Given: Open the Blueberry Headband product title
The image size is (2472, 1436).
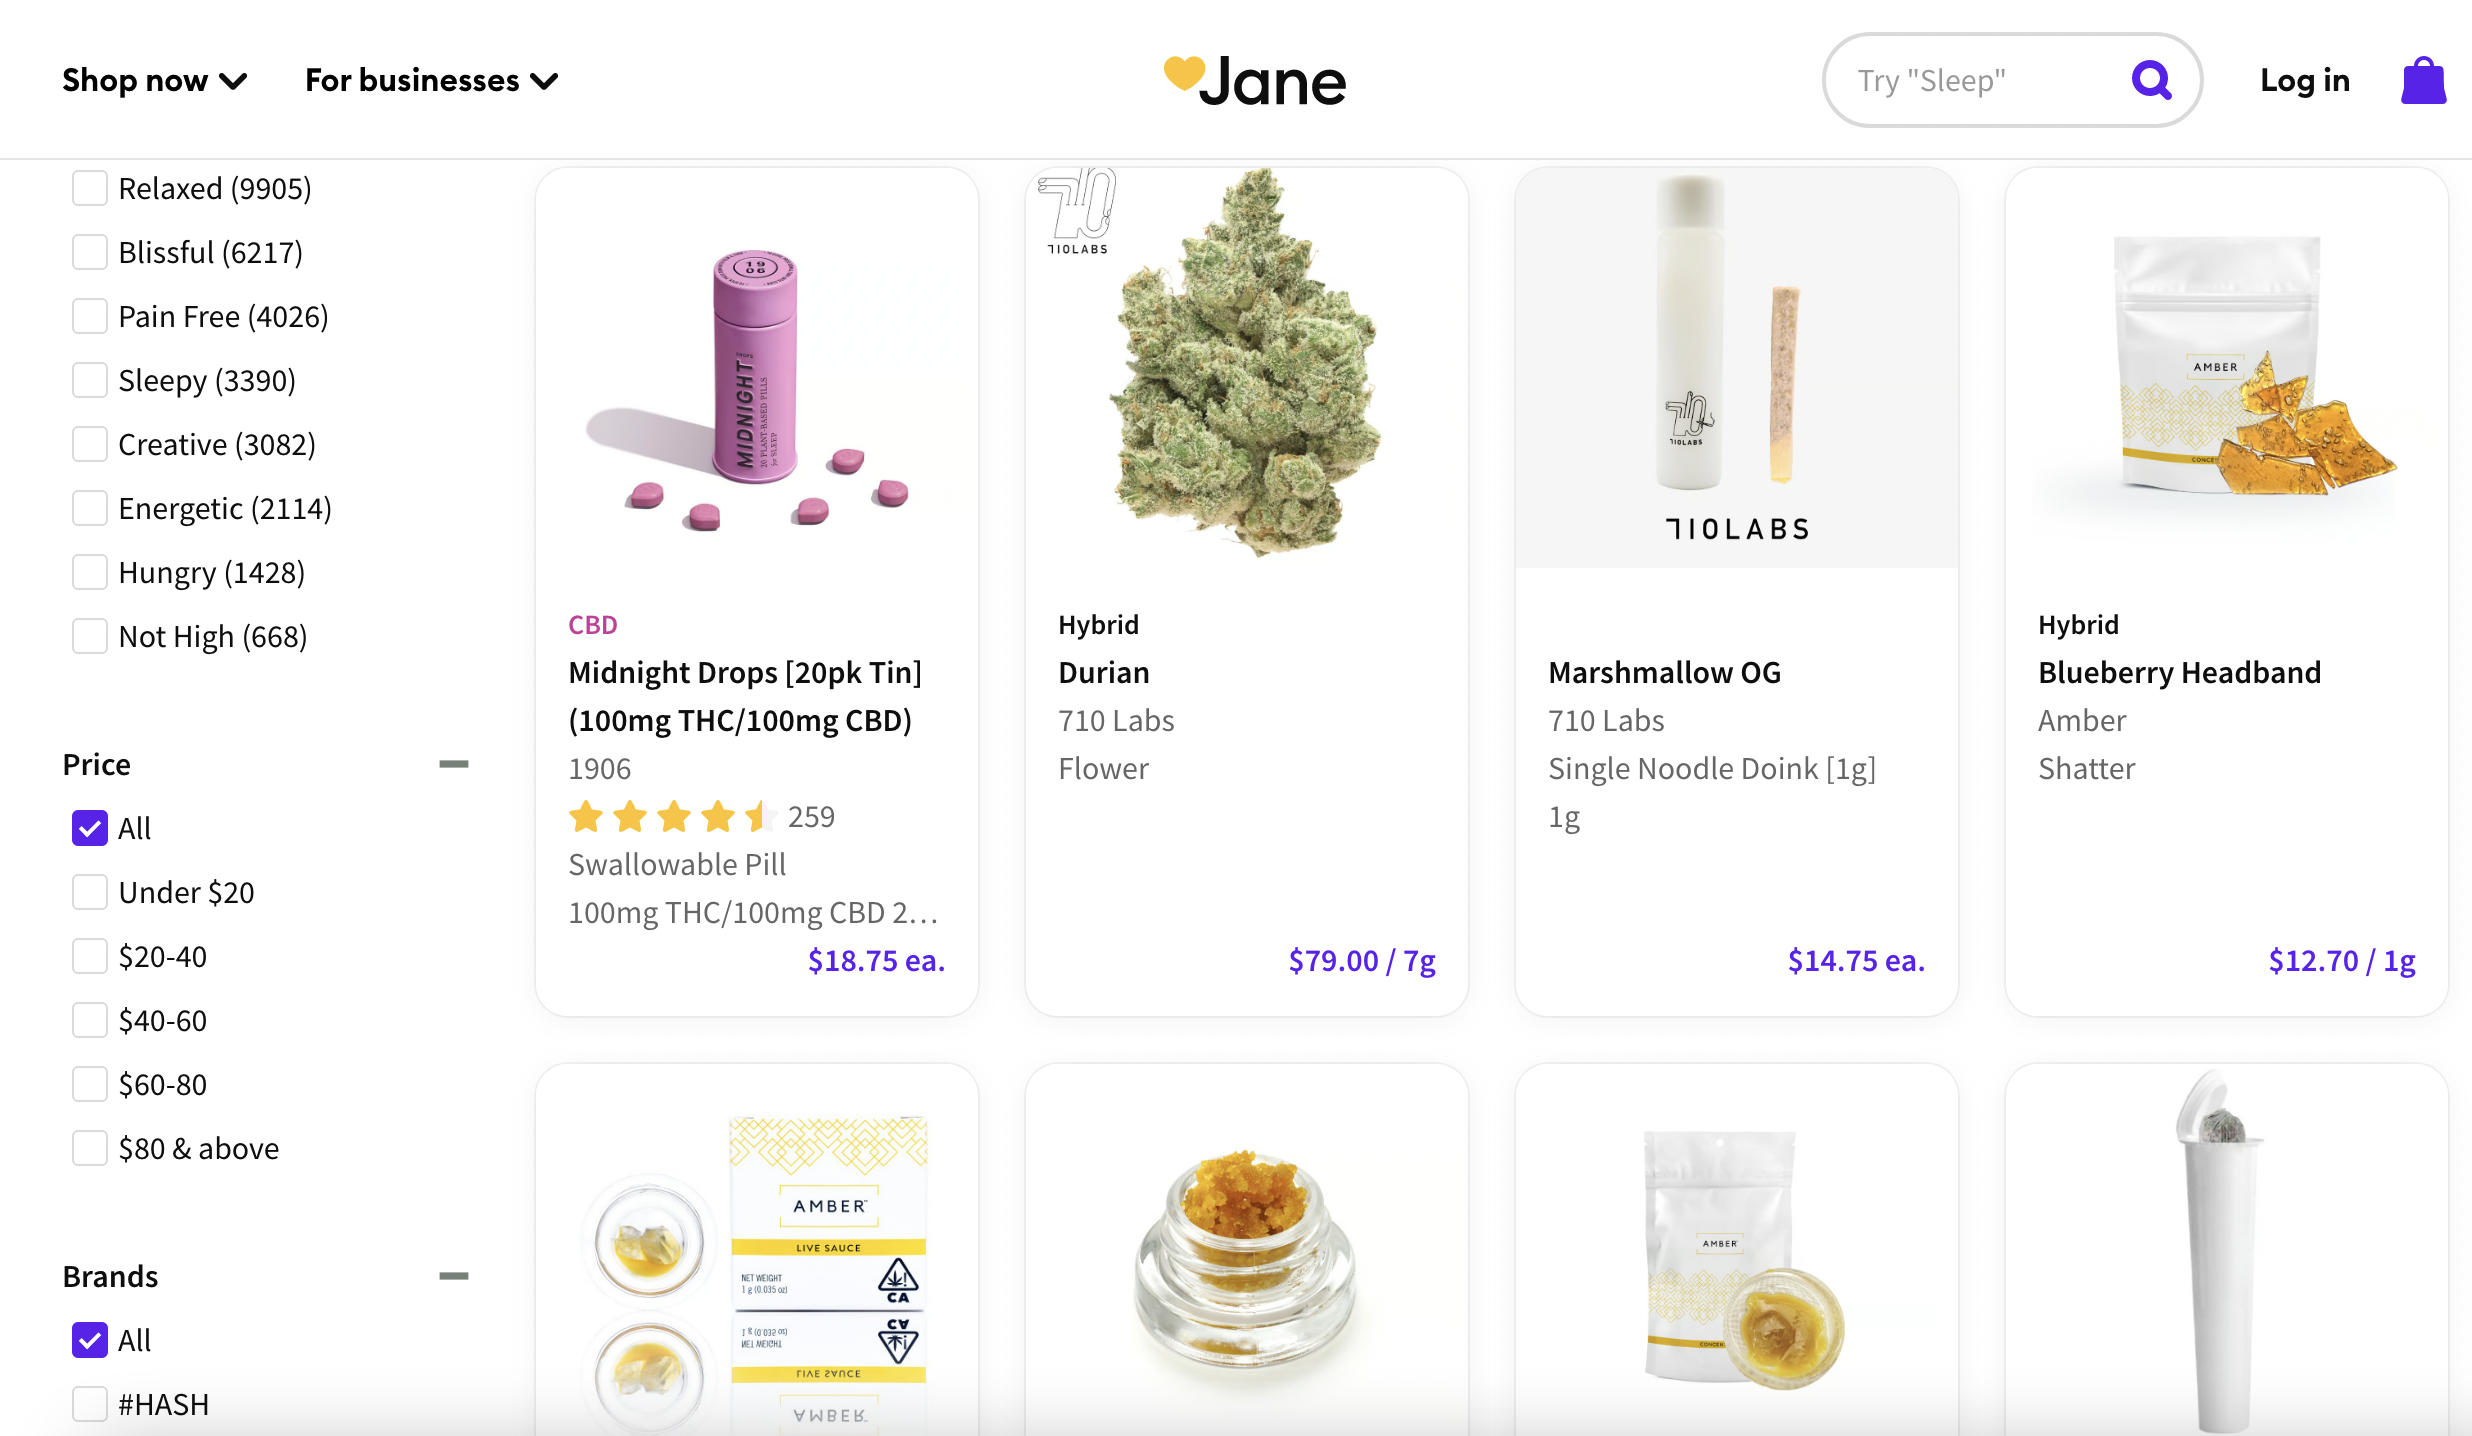Looking at the screenshot, I should click(x=2180, y=672).
